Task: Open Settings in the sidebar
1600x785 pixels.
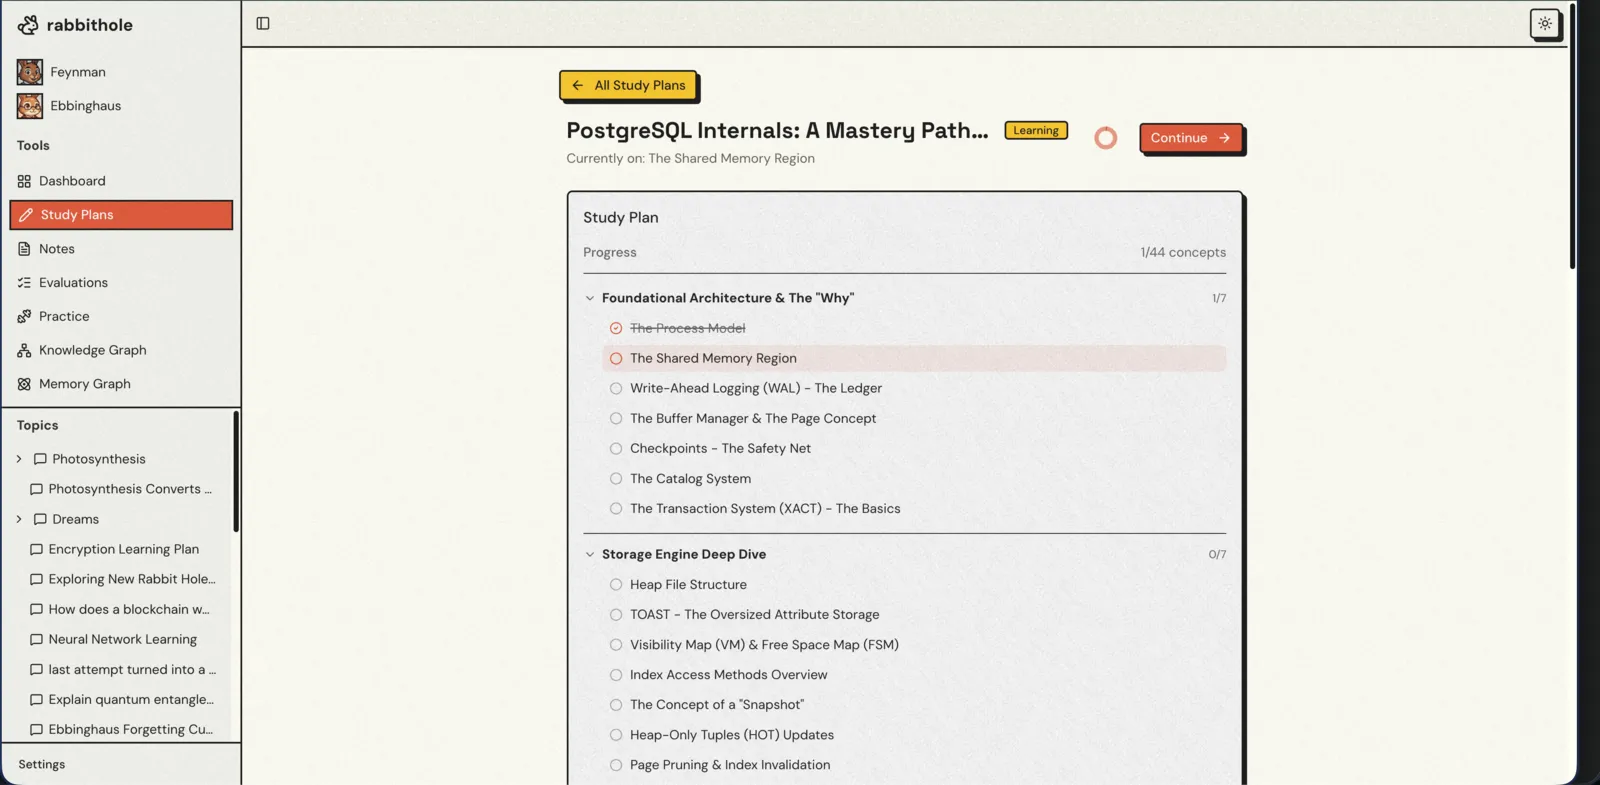Action: pos(41,764)
